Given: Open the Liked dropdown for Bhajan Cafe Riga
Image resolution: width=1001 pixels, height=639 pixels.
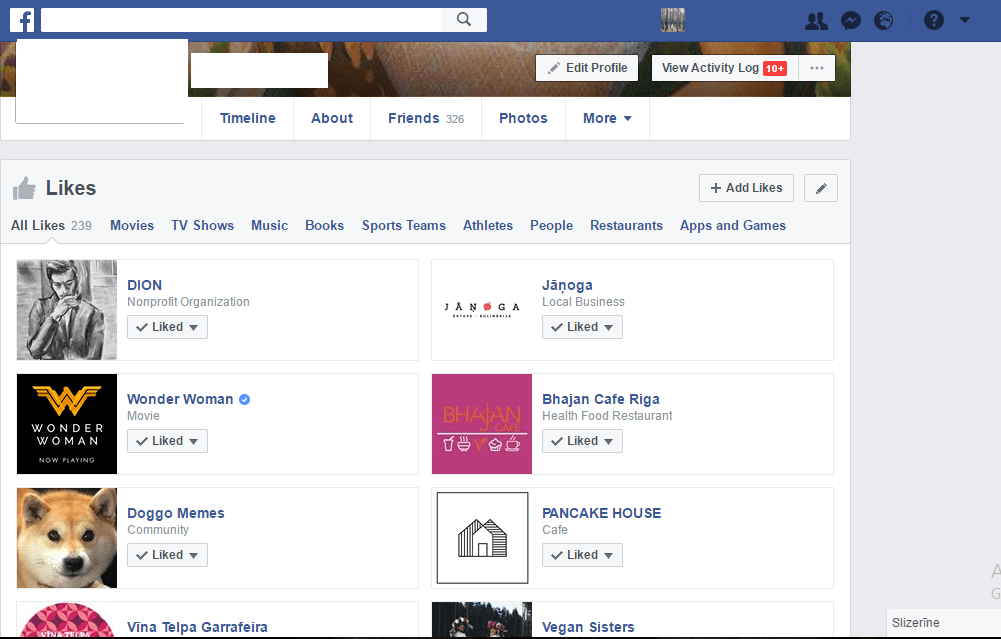Looking at the screenshot, I should pos(582,441).
